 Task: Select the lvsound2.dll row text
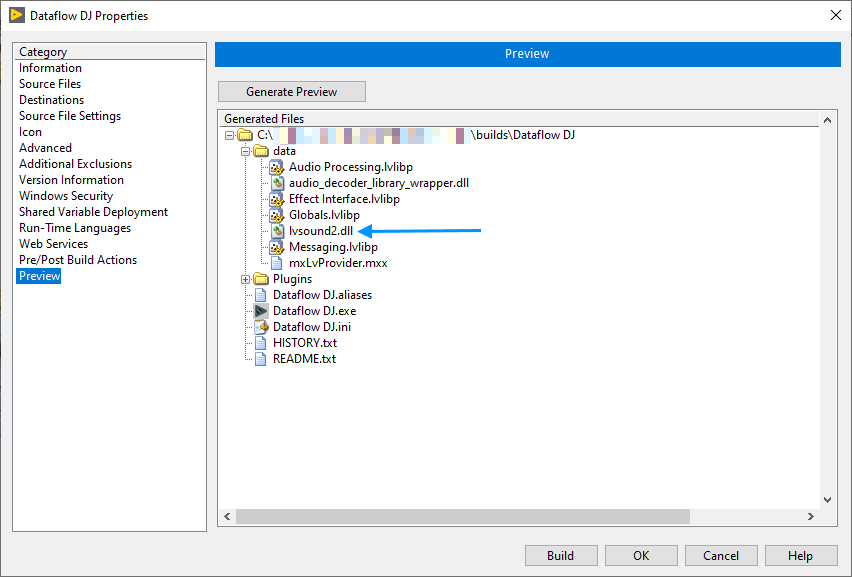coord(321,231)
